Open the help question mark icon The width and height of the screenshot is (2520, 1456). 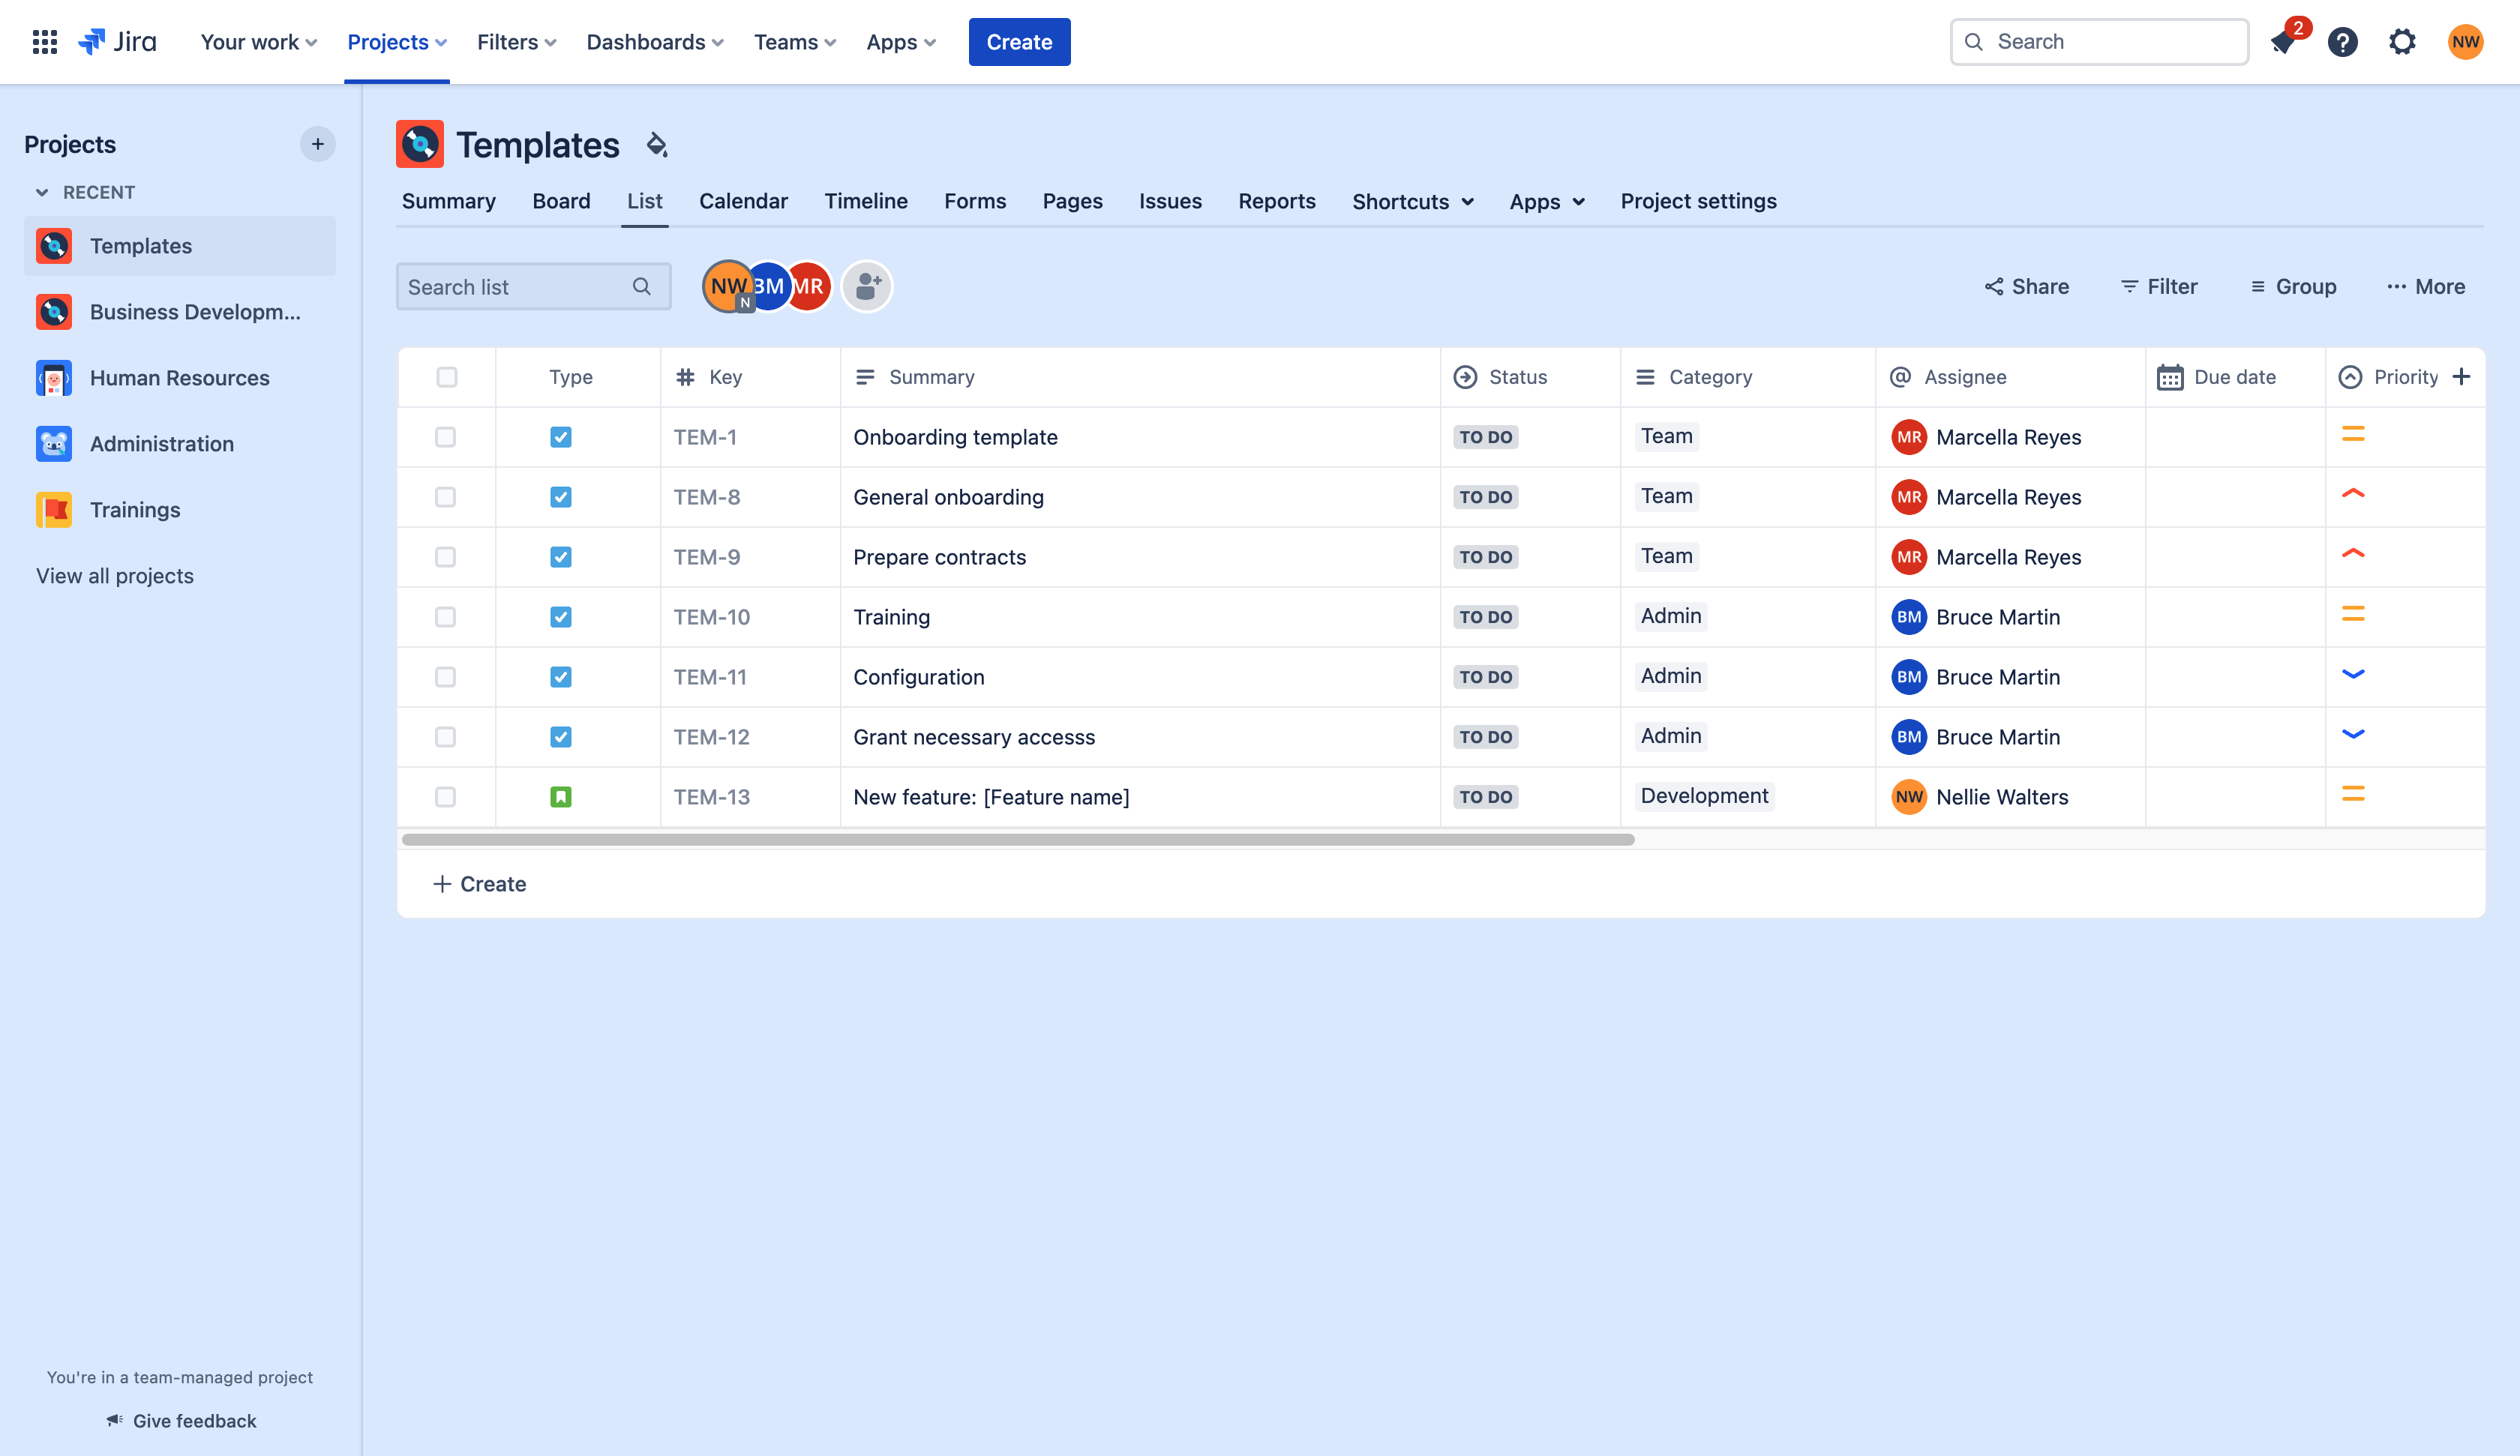(x=2343, y=42)
